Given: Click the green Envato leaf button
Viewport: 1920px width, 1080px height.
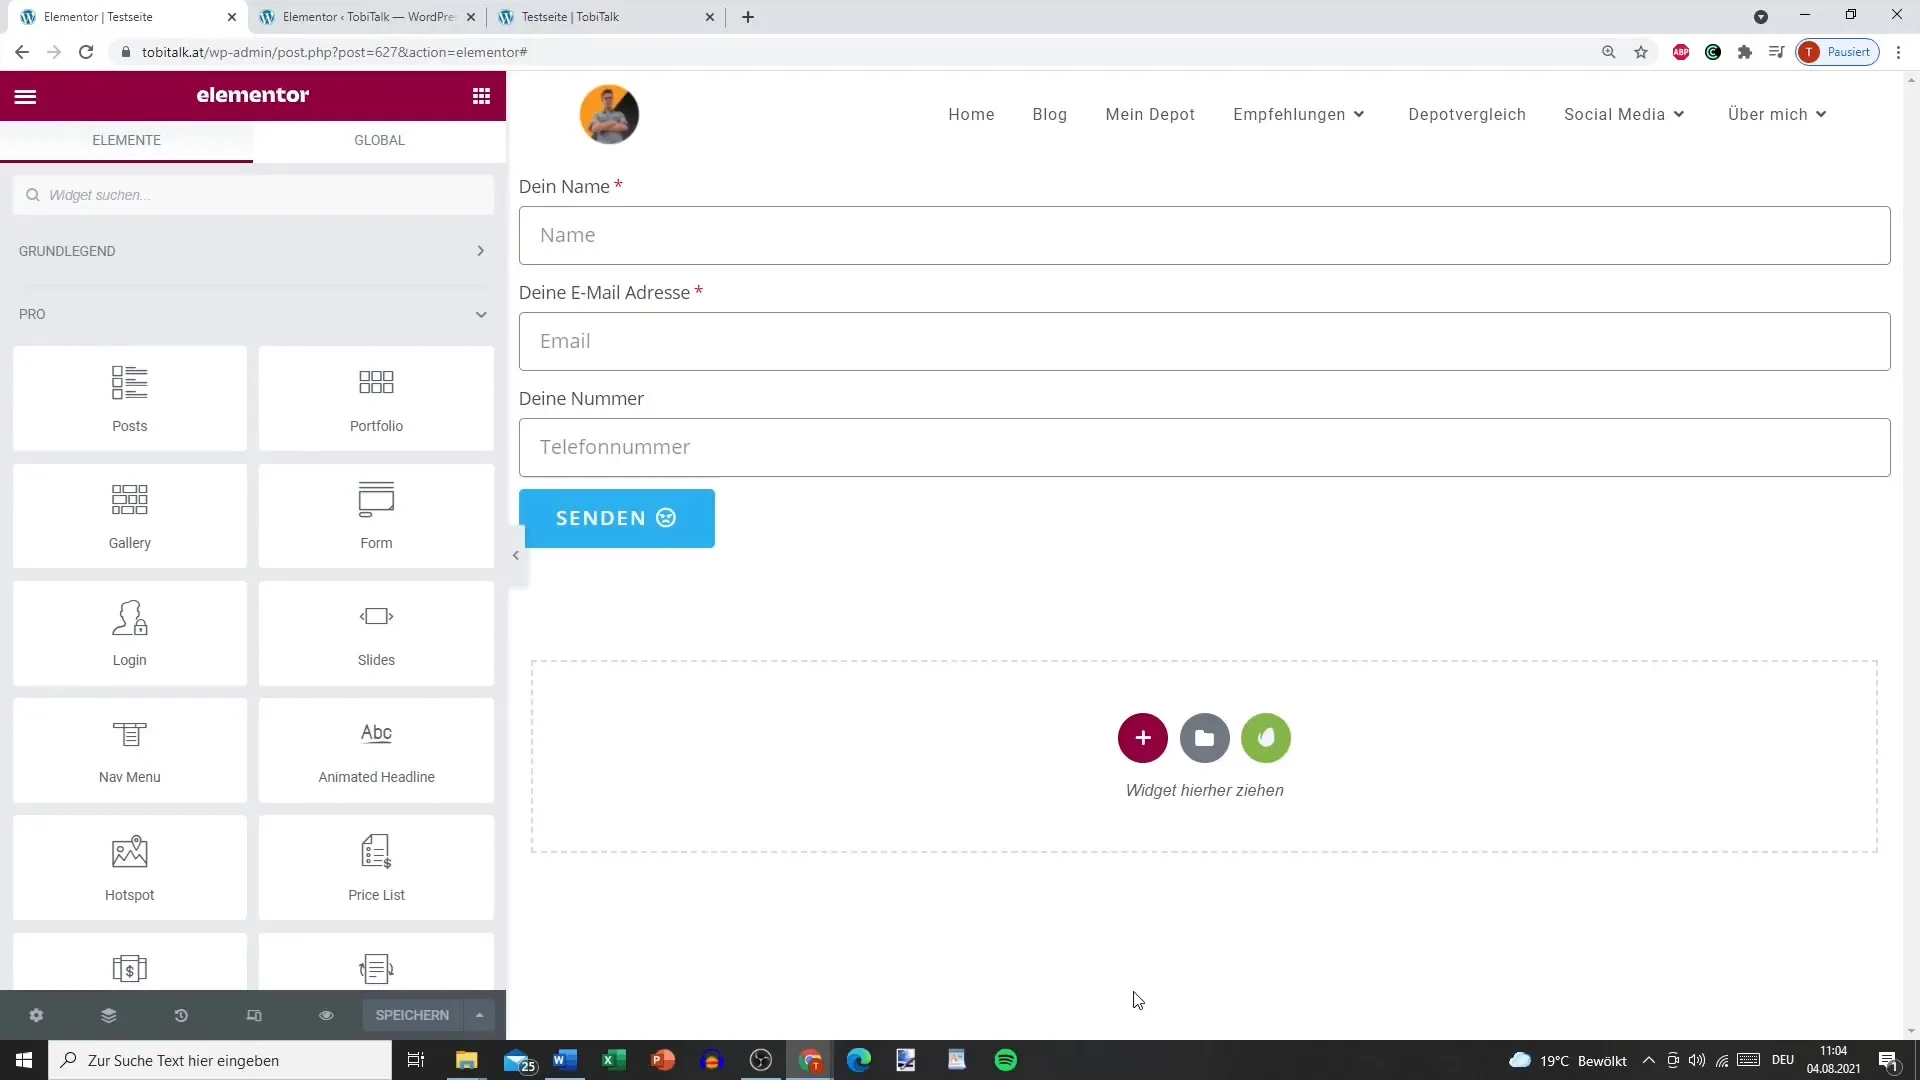Looking at the screenshot, I should pos(1266,738).
